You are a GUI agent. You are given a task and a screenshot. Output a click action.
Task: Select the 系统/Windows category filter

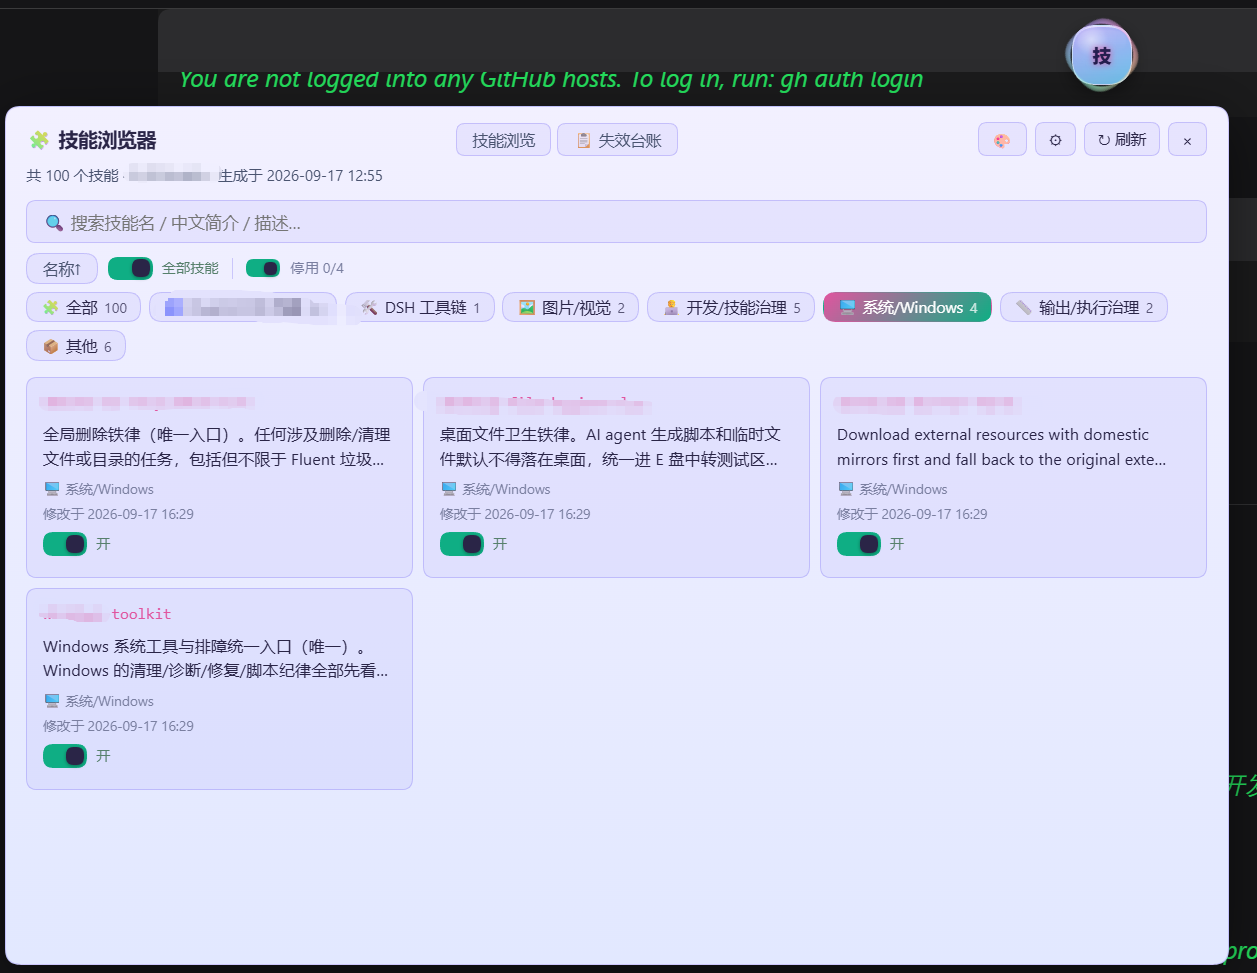tap(907, 308)
